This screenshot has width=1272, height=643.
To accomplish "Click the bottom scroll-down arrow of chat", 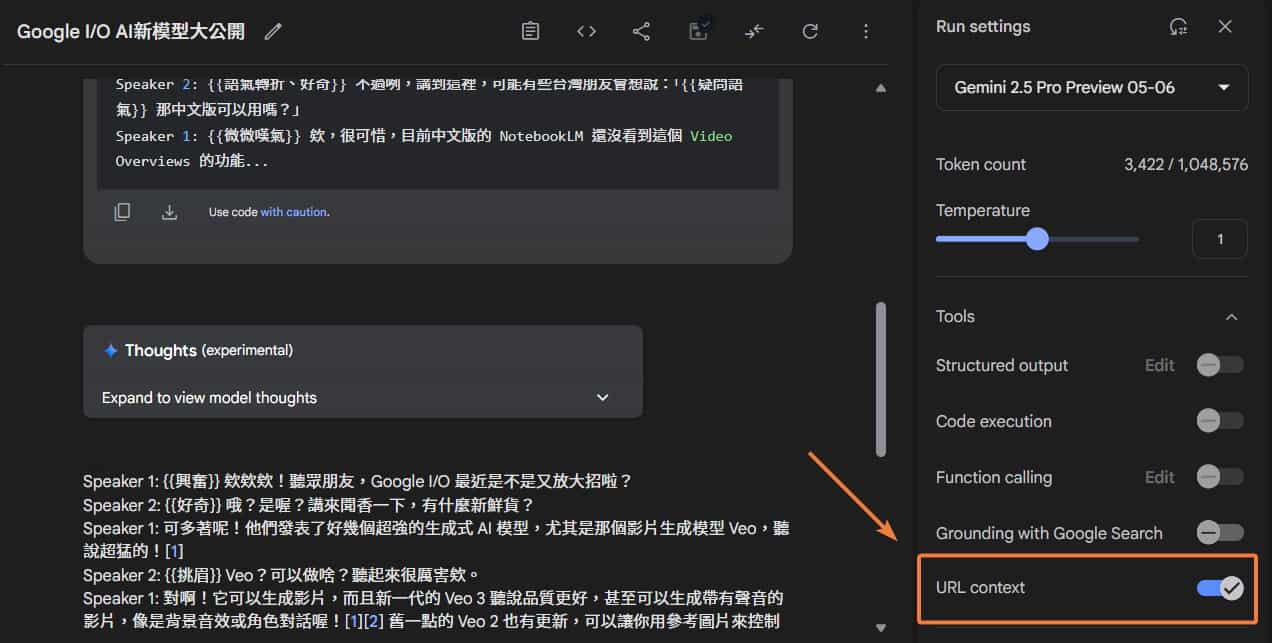I will click(x=881, y=628).
